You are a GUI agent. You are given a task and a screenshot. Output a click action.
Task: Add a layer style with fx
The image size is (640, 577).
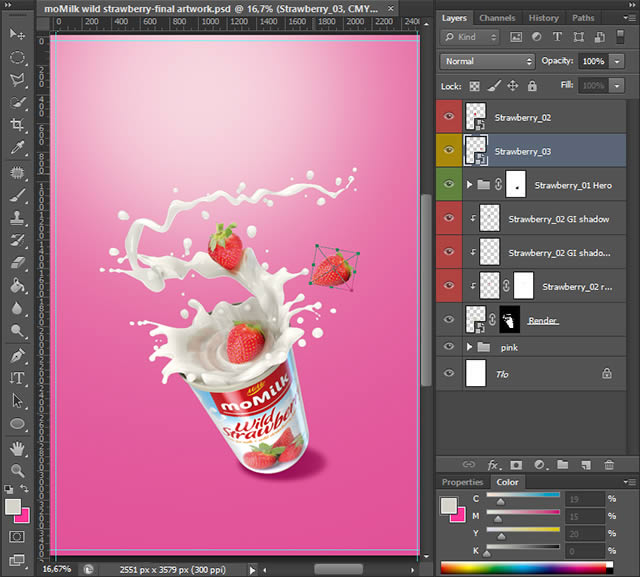pyautogui.click(x=493, y=465)
